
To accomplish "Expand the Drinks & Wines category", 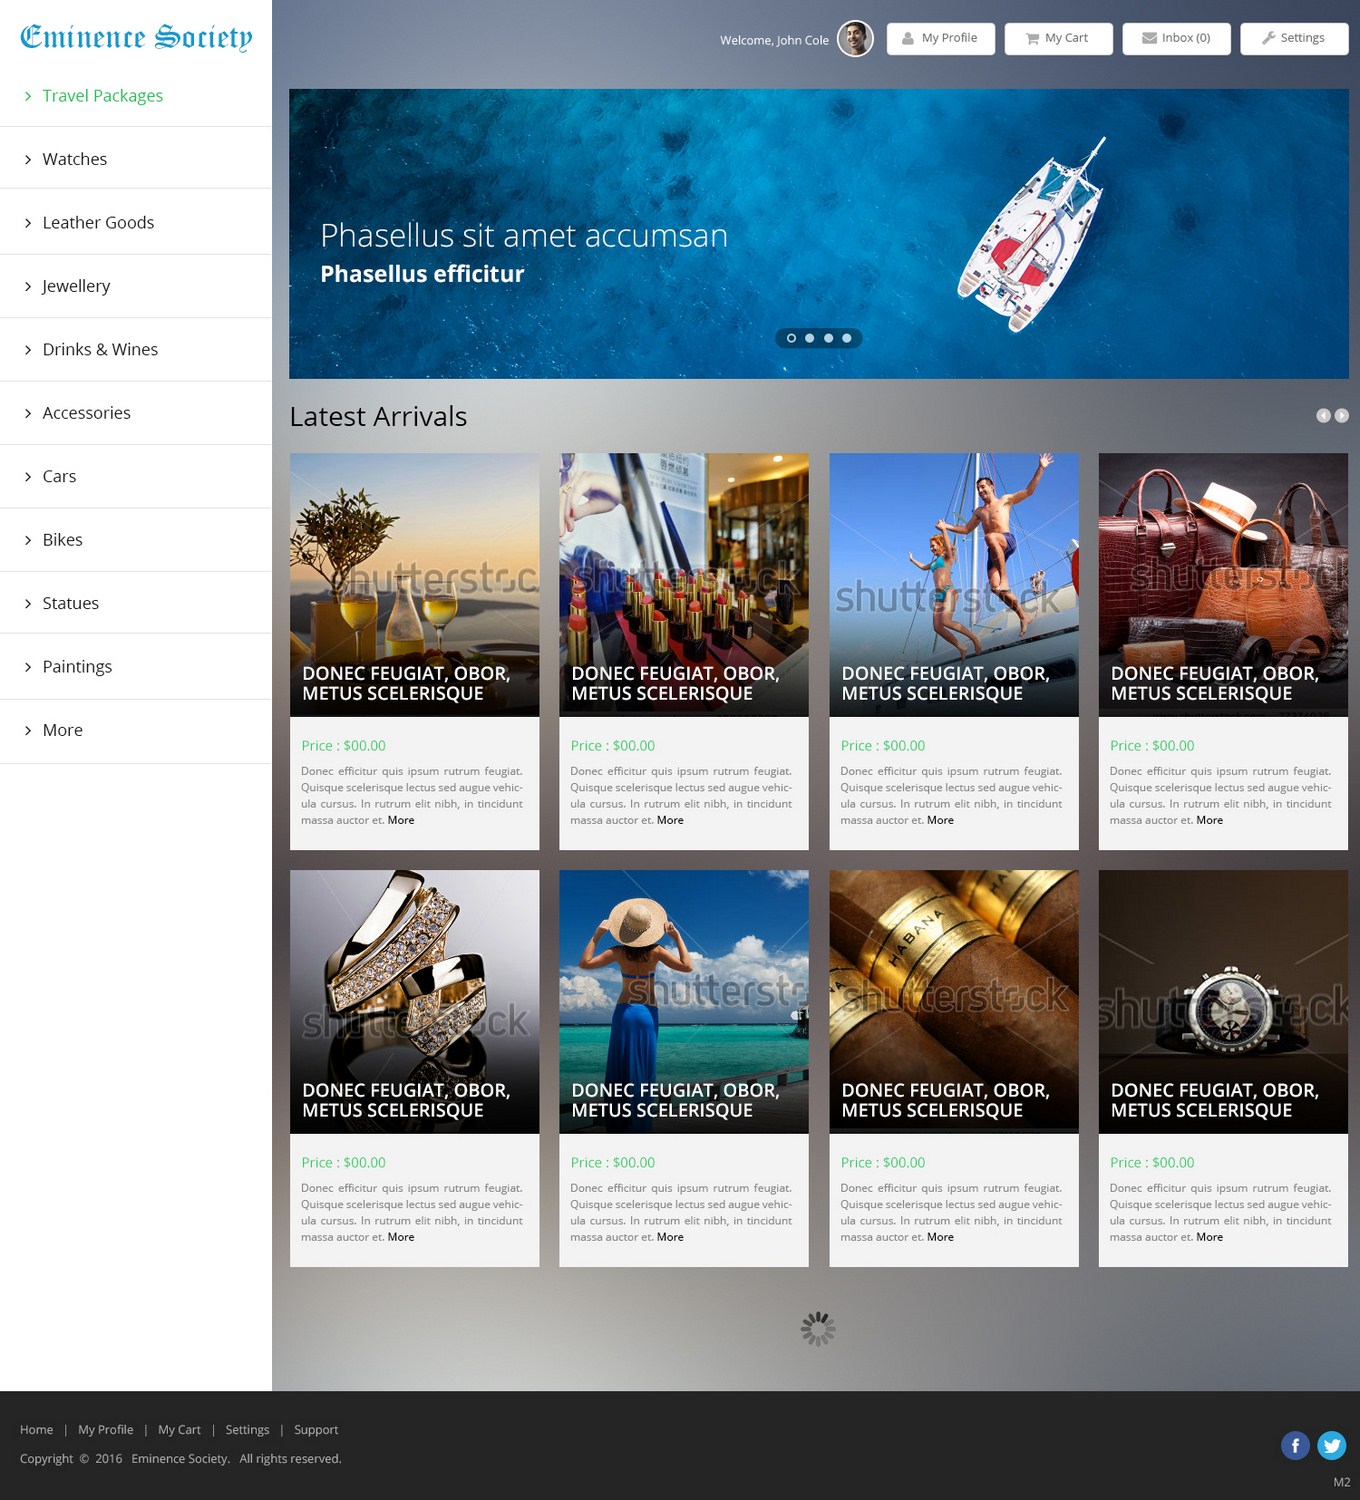I will 100,349.
